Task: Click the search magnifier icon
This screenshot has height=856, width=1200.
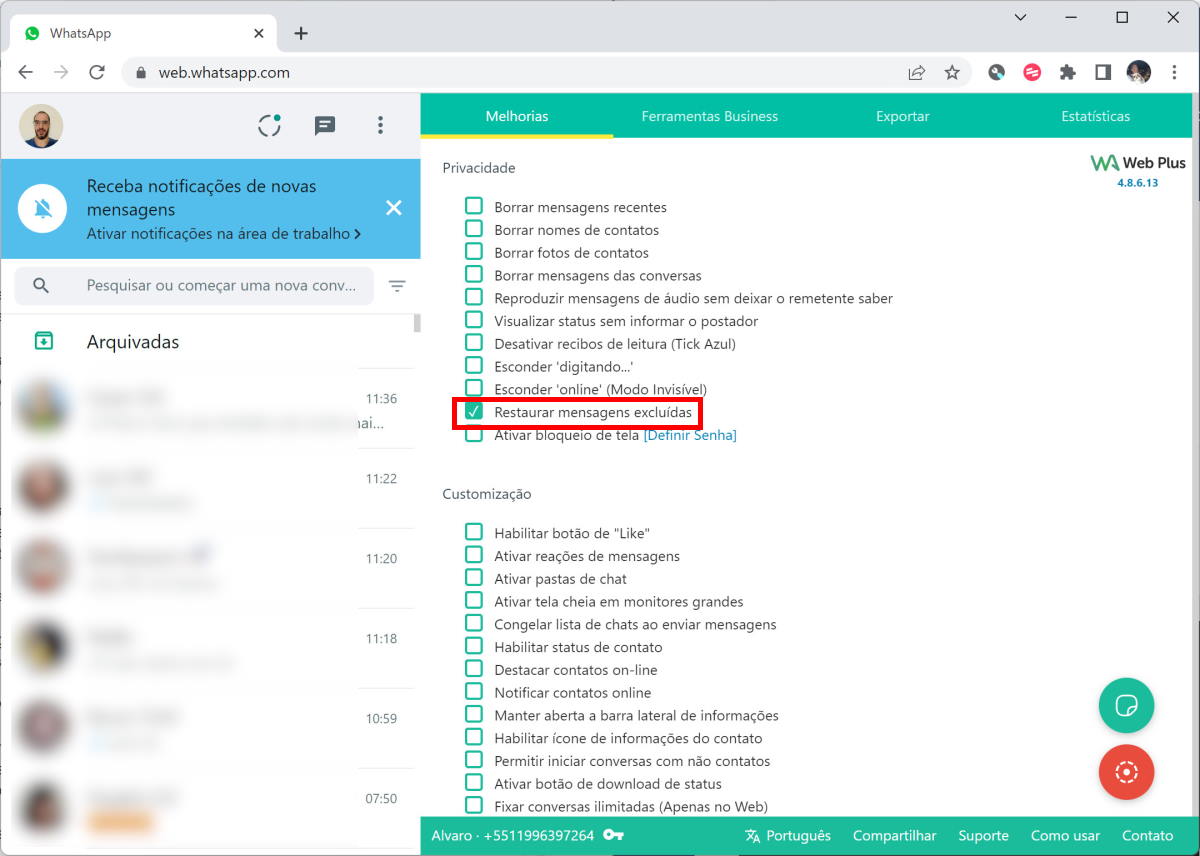Action: pyautogui.click(x=41, y=285)
